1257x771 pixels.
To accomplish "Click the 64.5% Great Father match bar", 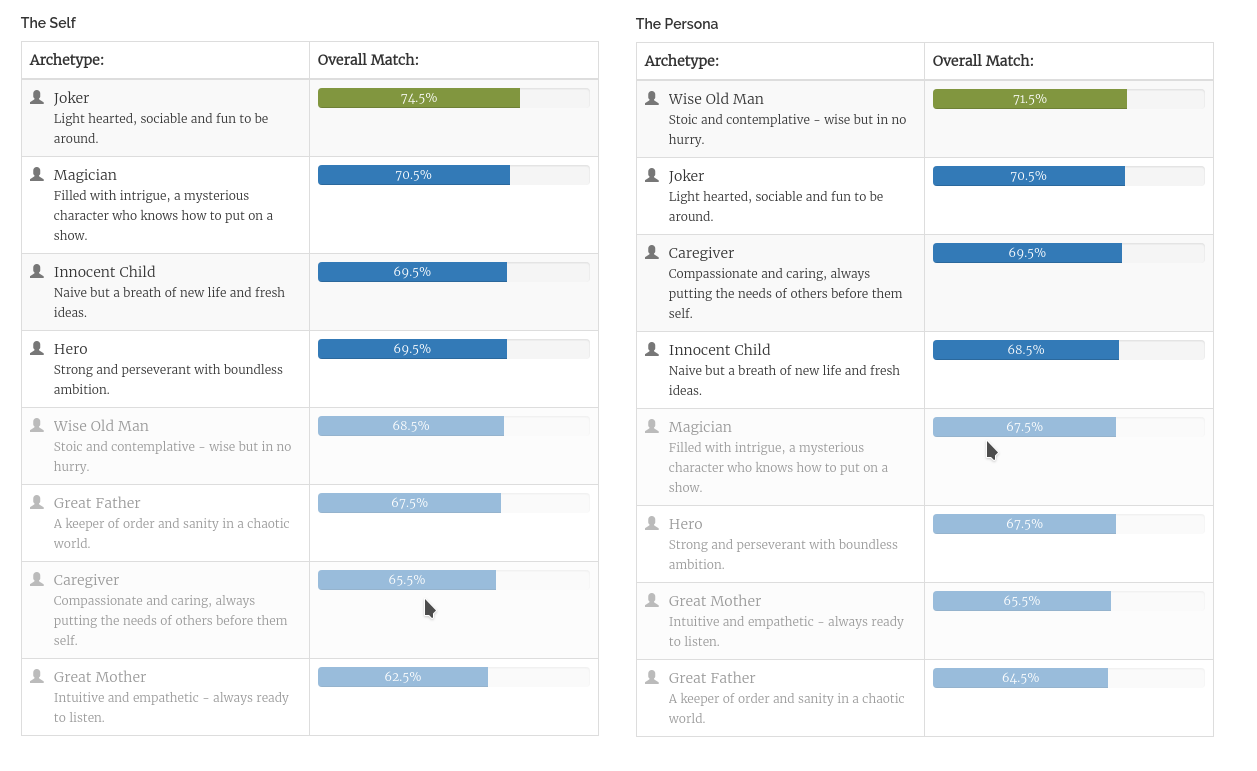I will pyautogui.click(x=1020, y=678).
